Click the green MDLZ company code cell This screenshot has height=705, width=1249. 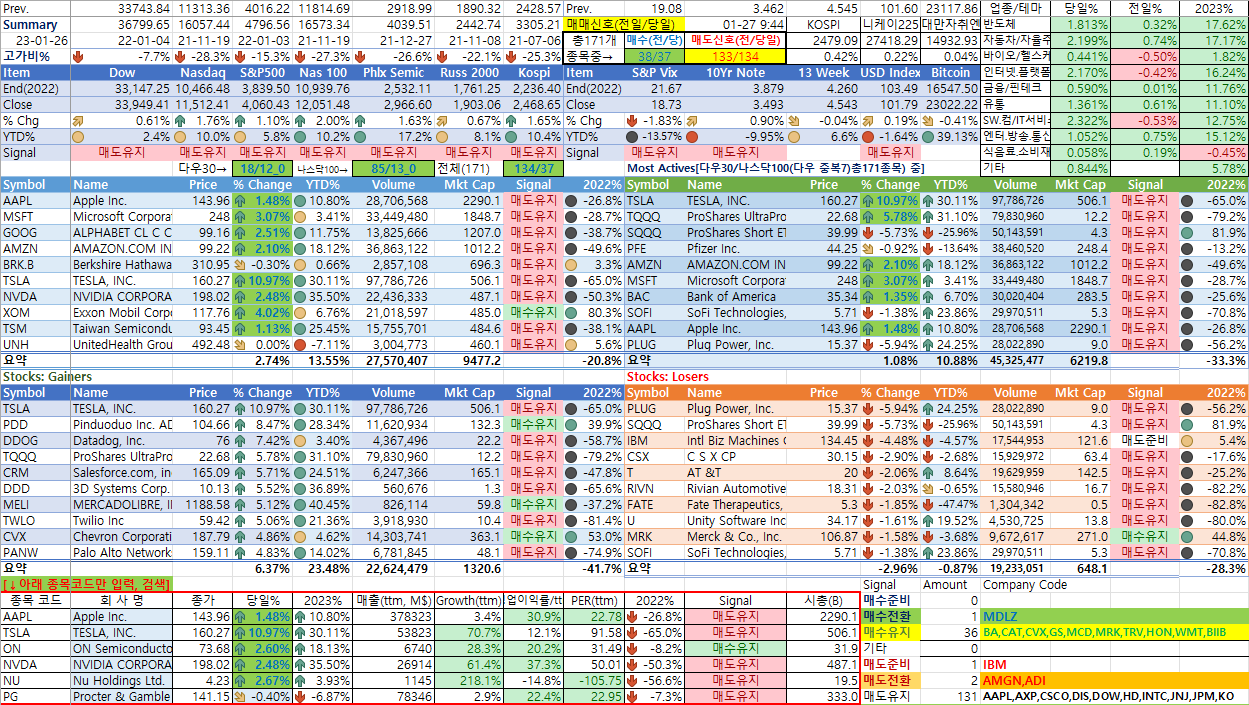point(1115,617)
